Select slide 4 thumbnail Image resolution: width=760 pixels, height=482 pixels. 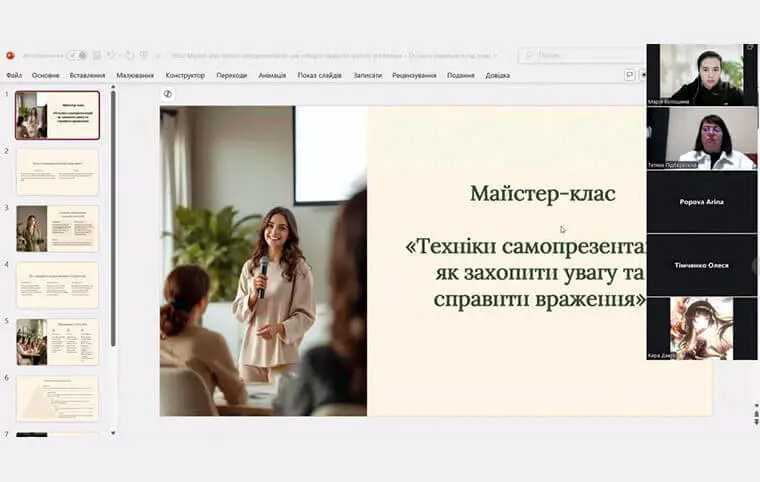(57, 285)
